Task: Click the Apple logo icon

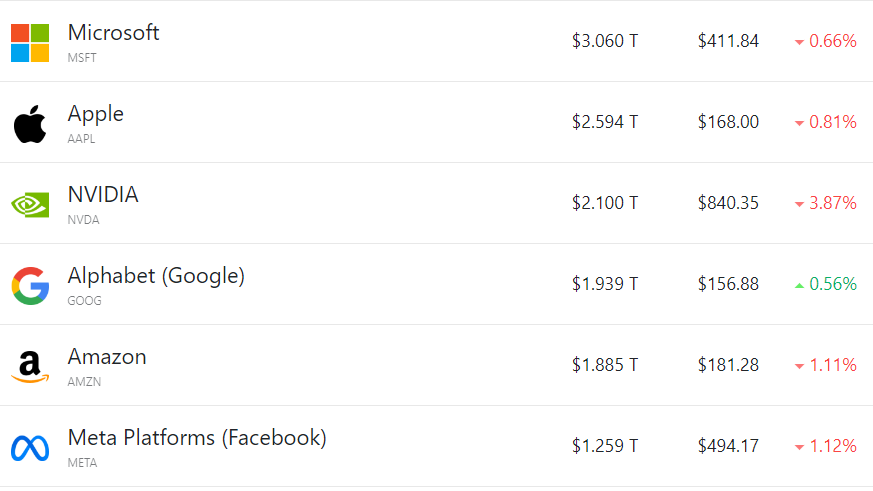Action: (x=30, y=124)
